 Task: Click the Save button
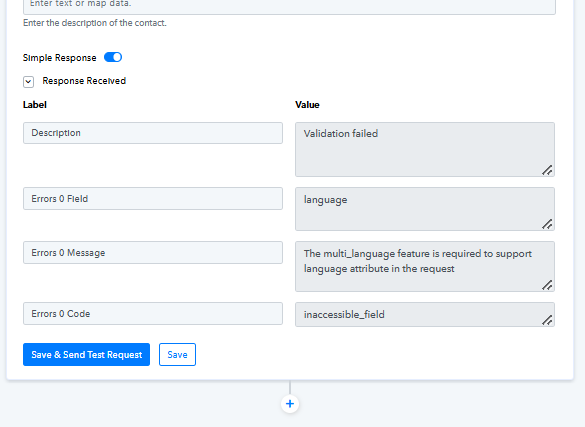(177, 355)
